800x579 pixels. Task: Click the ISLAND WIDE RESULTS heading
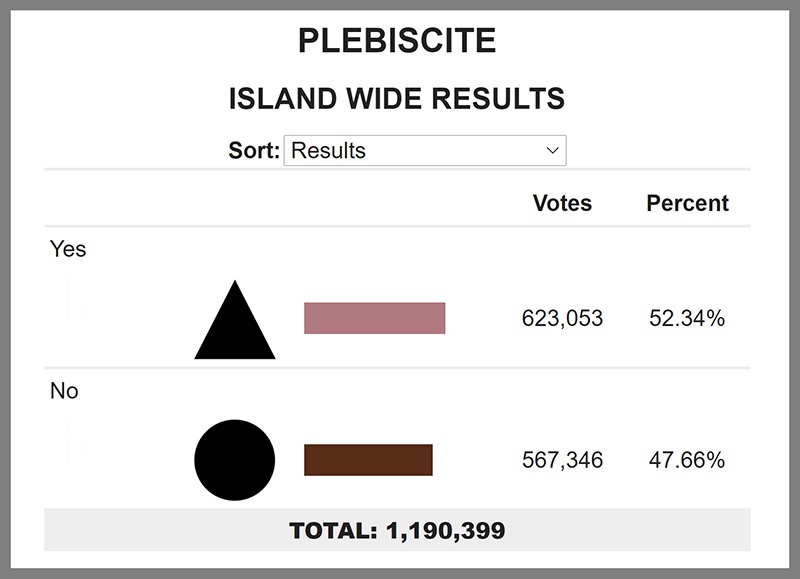click(397, 98)
